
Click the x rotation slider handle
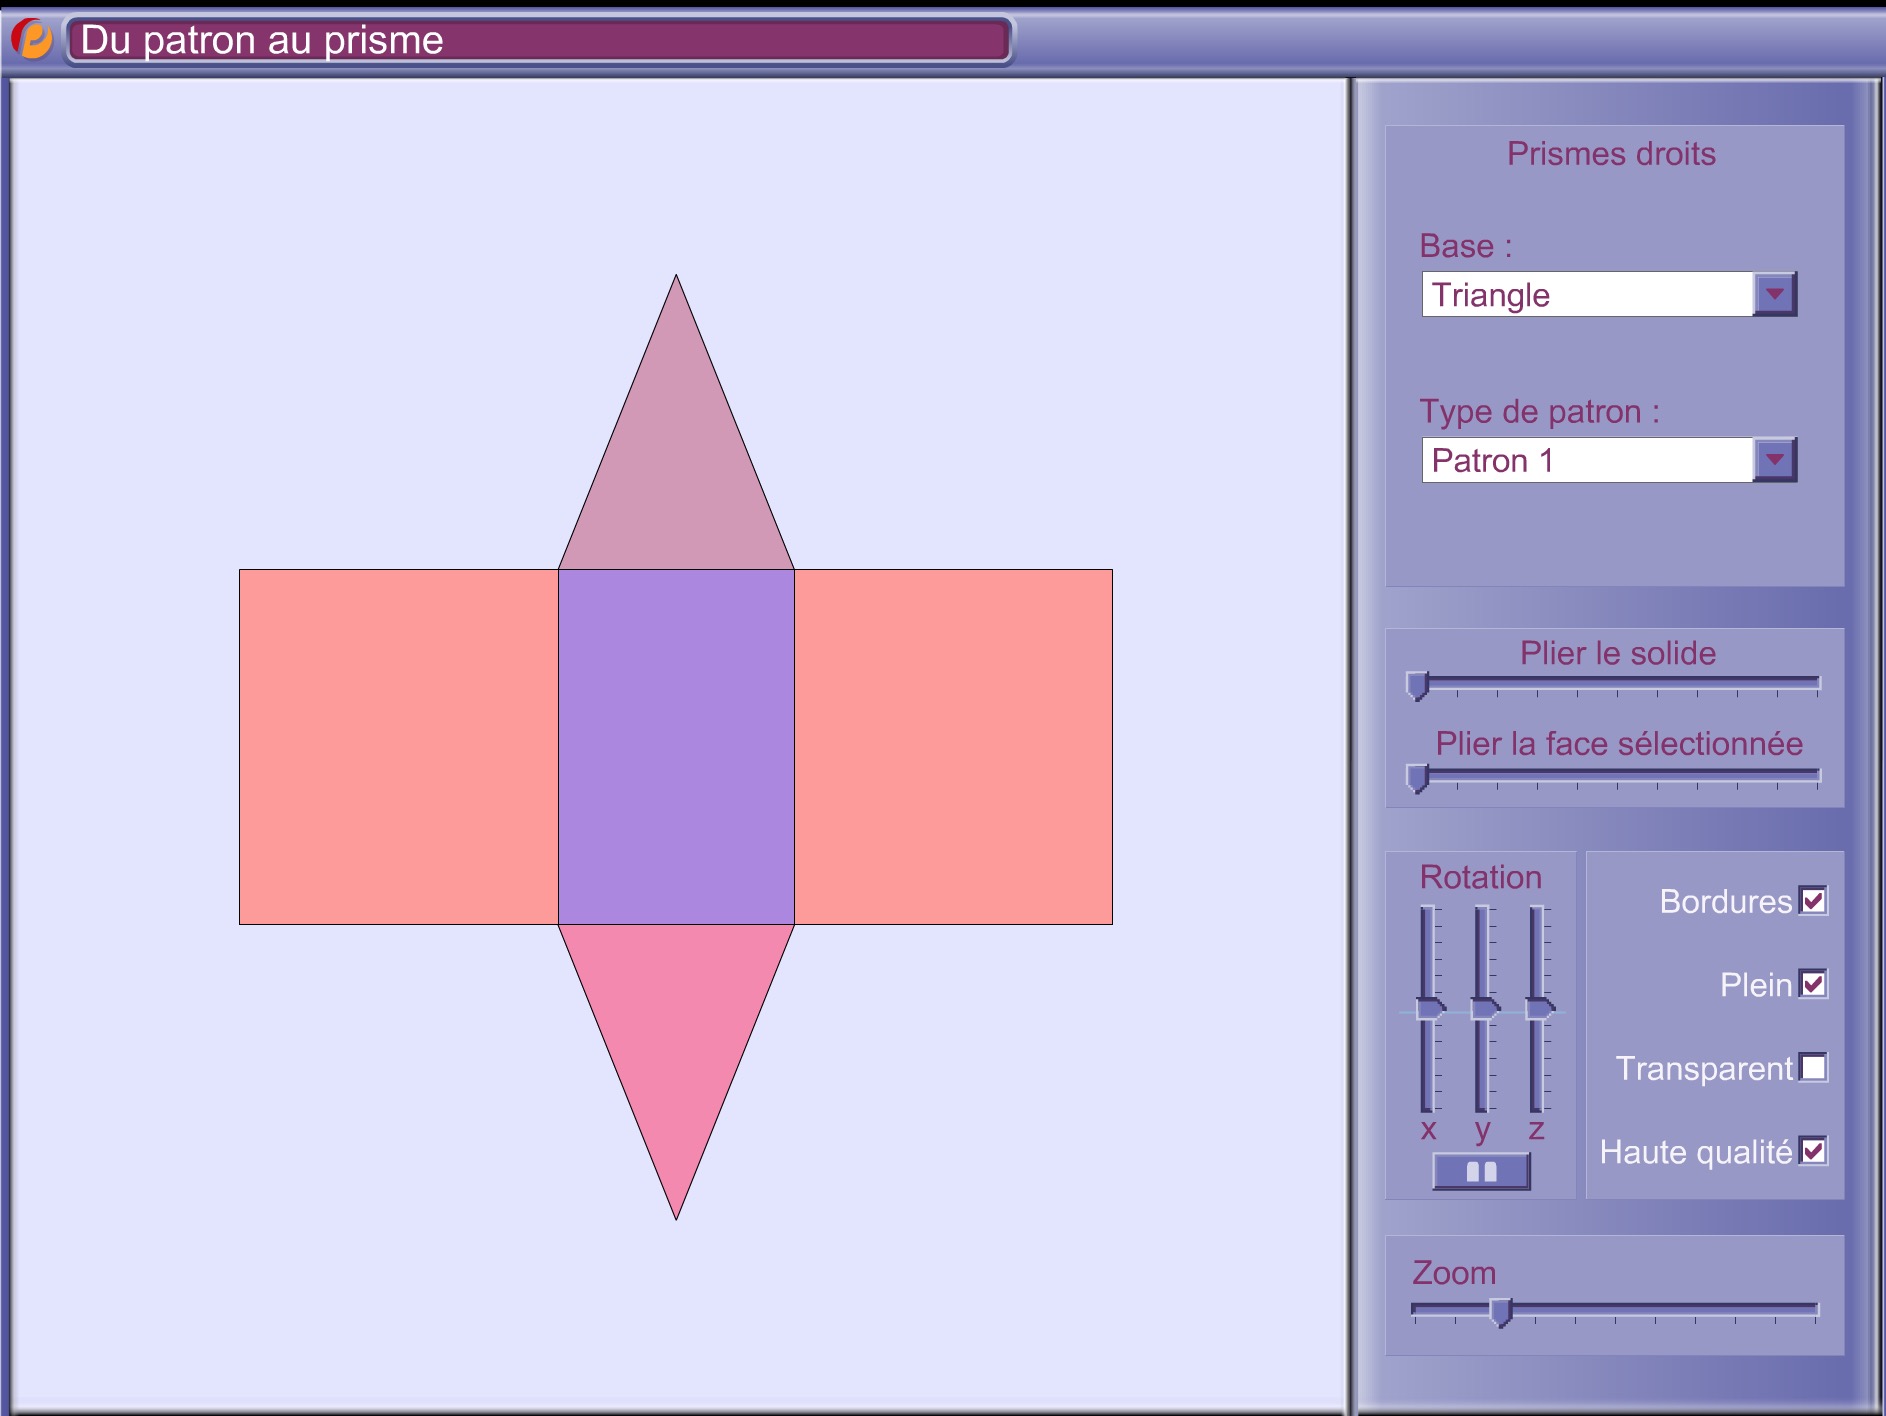[x=1431, y=1008]
